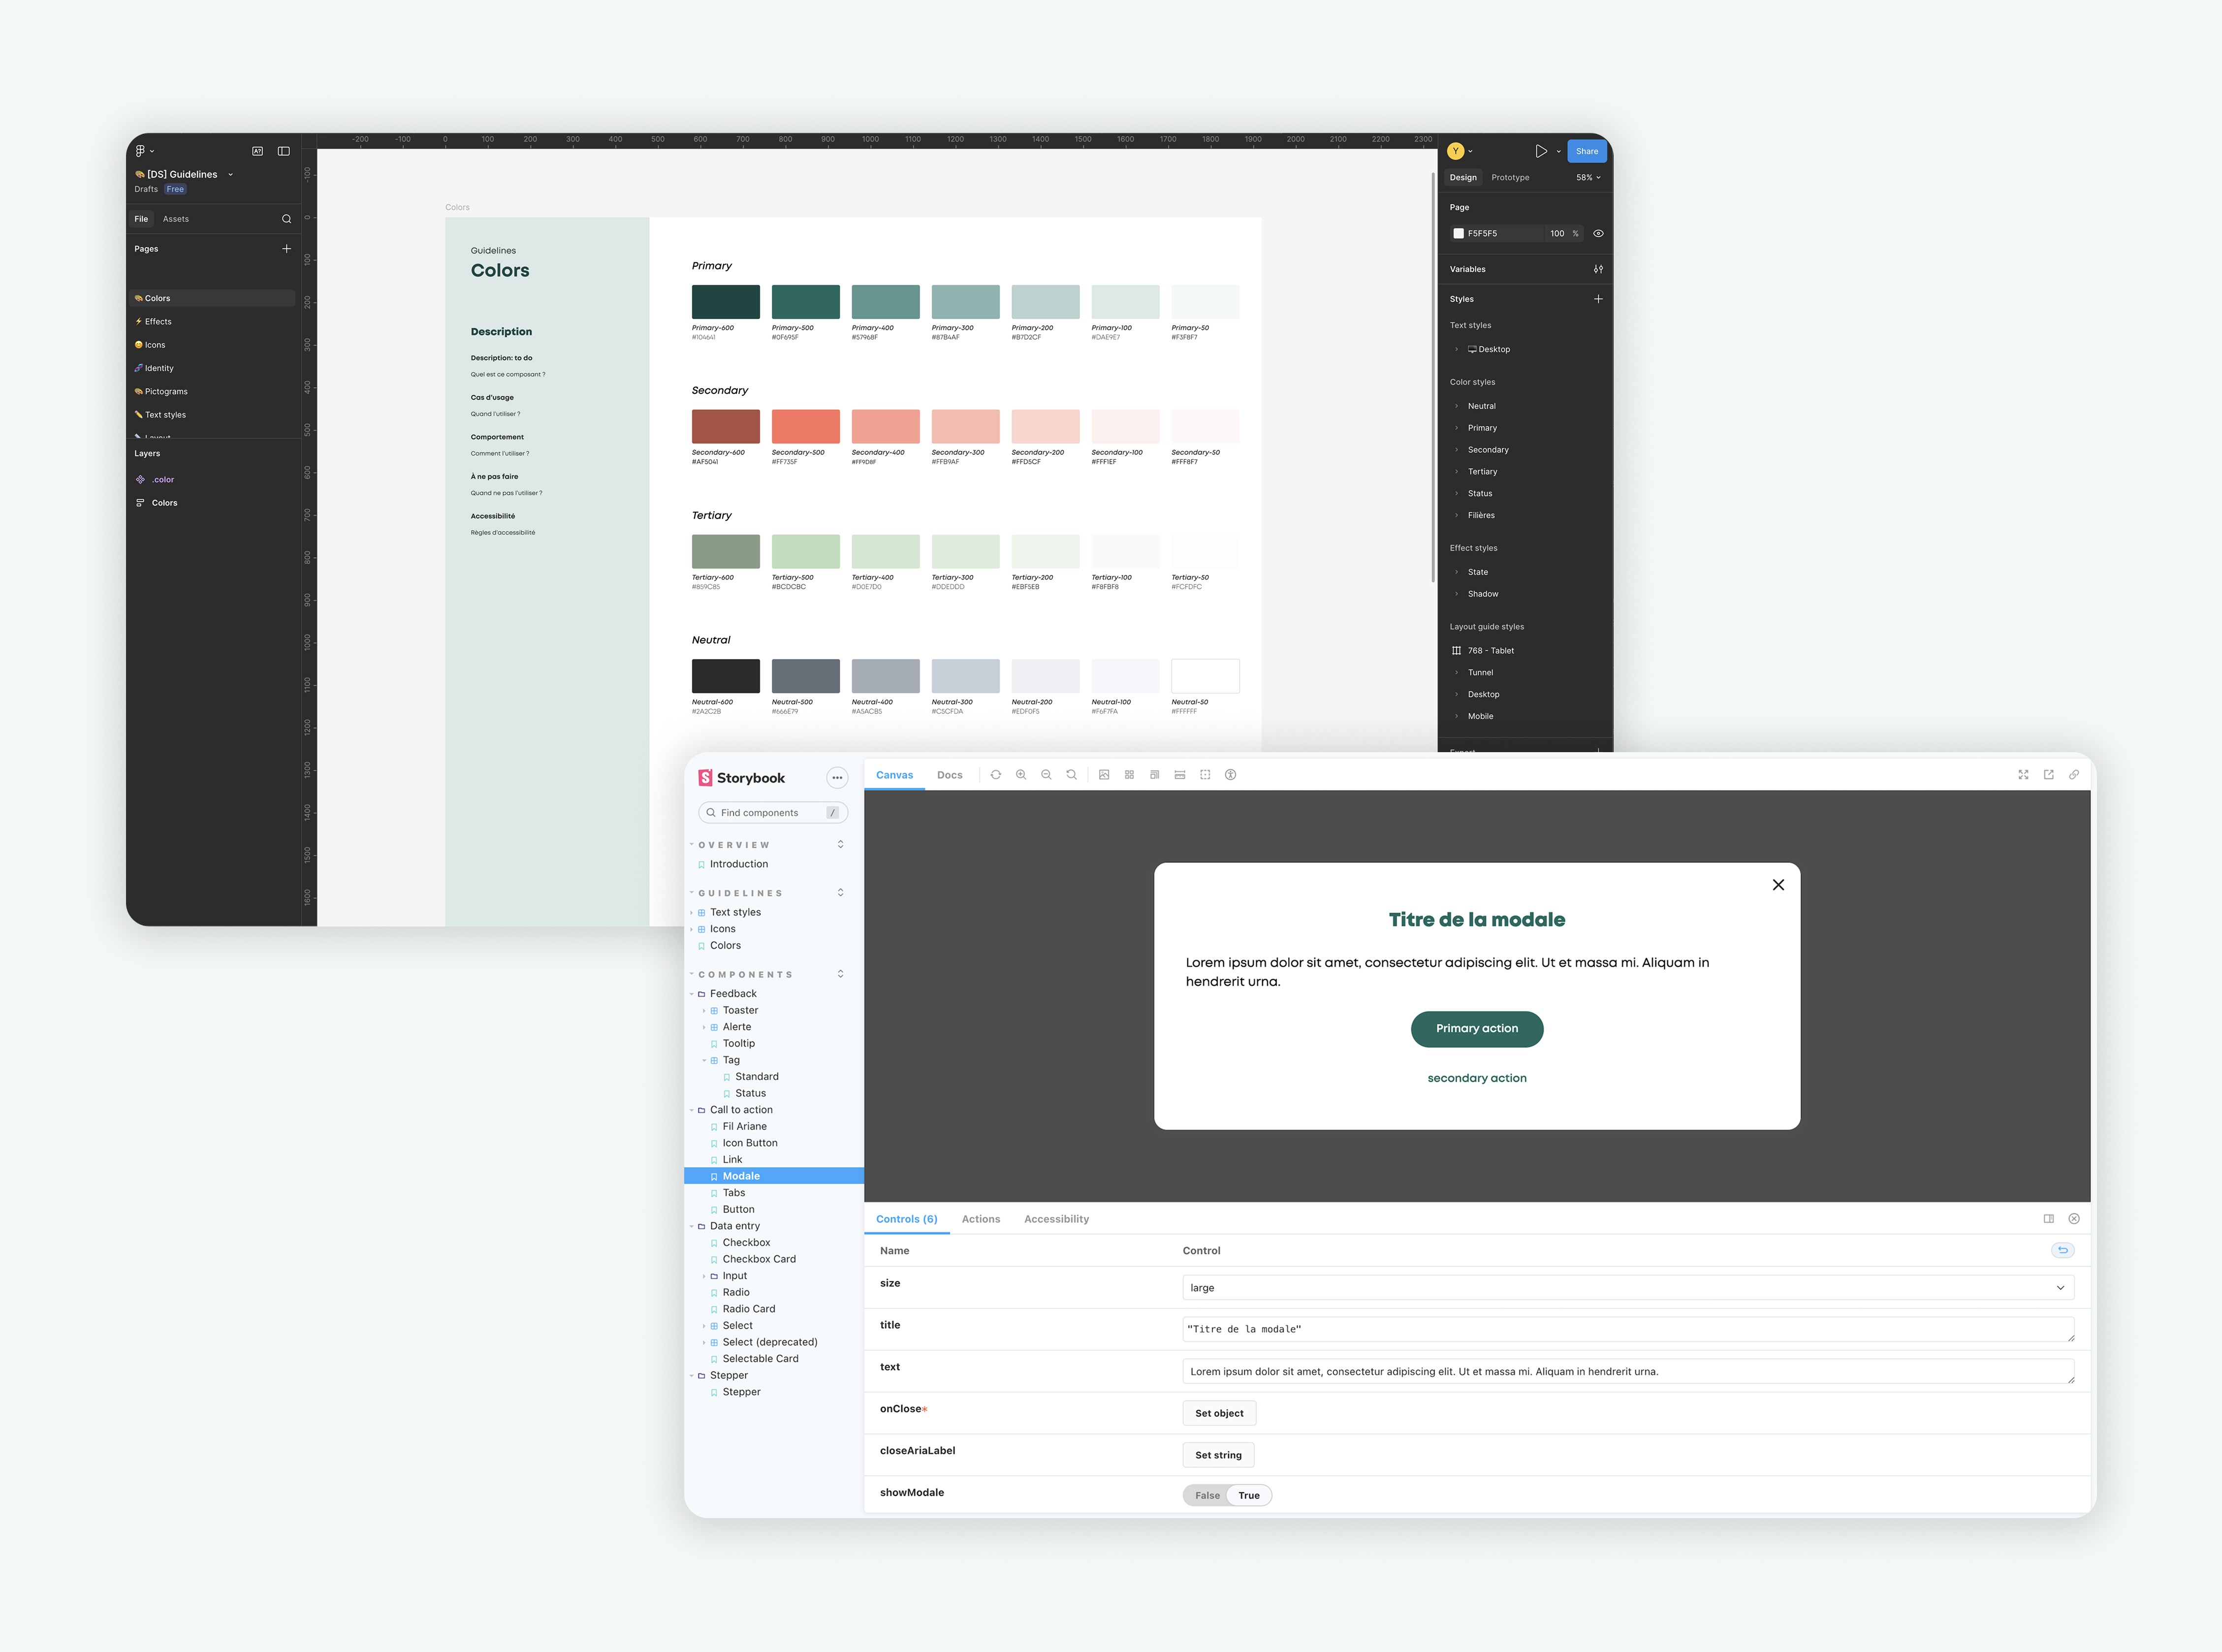2222x1652 pixels.
Task: Open the Accessibility addon tab
Action: (x=1056, y=1219)
